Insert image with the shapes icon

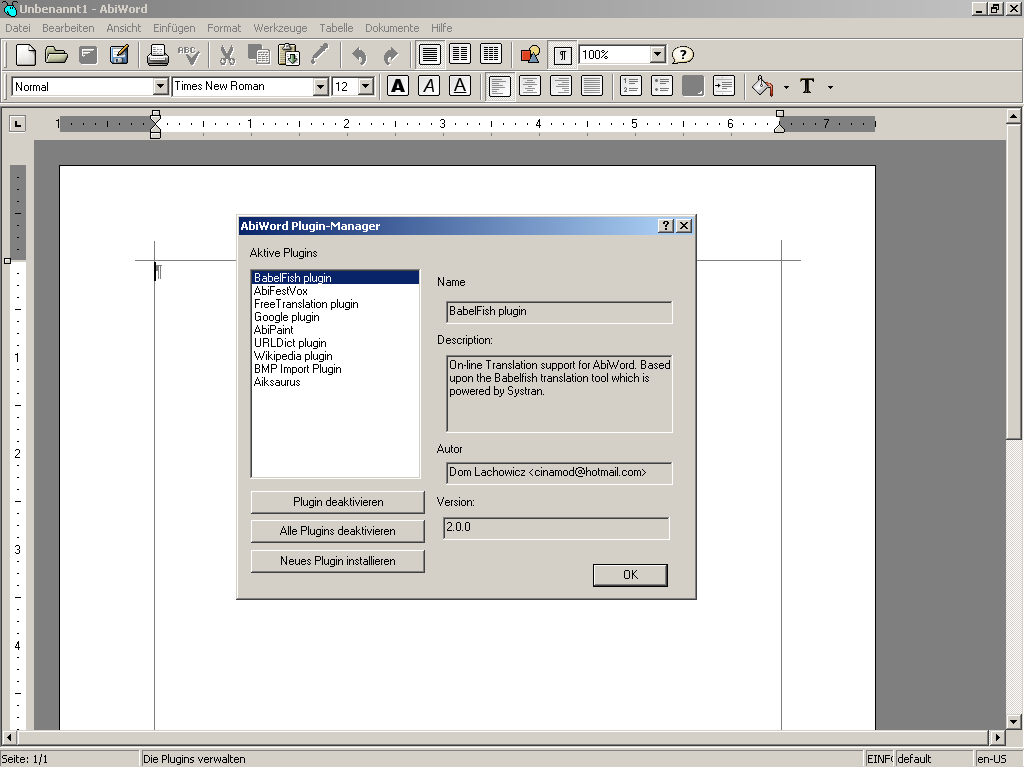point(530,55)
